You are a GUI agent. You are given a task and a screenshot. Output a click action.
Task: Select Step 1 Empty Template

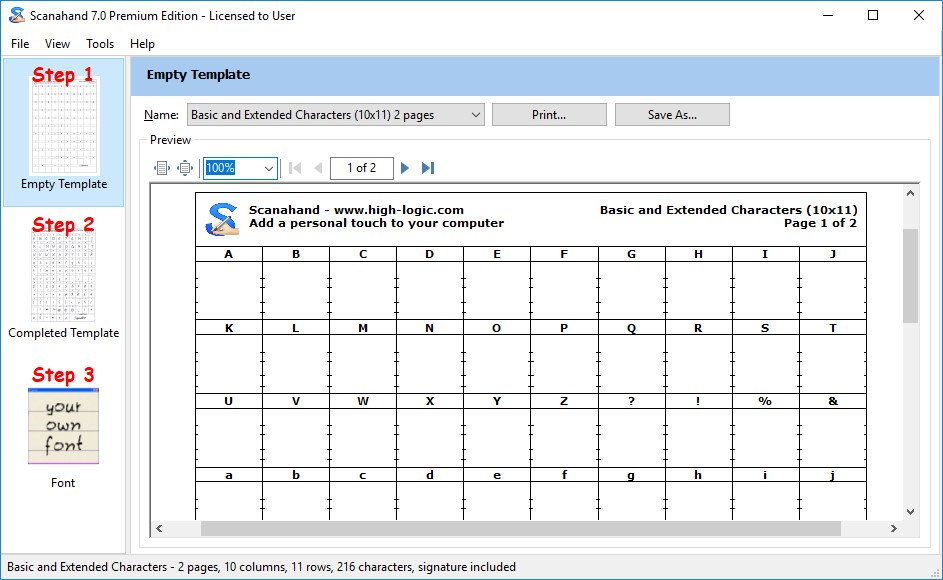(64, 131)
